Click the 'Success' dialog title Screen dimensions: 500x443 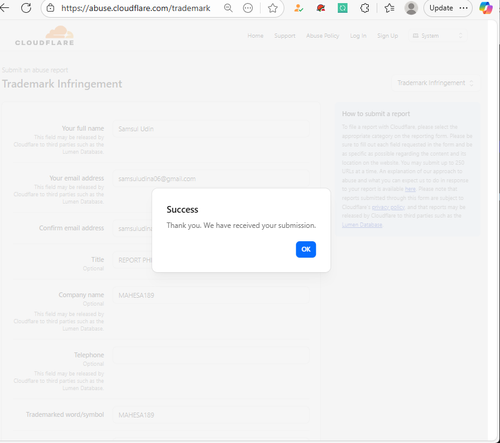[x=182, y=210]
